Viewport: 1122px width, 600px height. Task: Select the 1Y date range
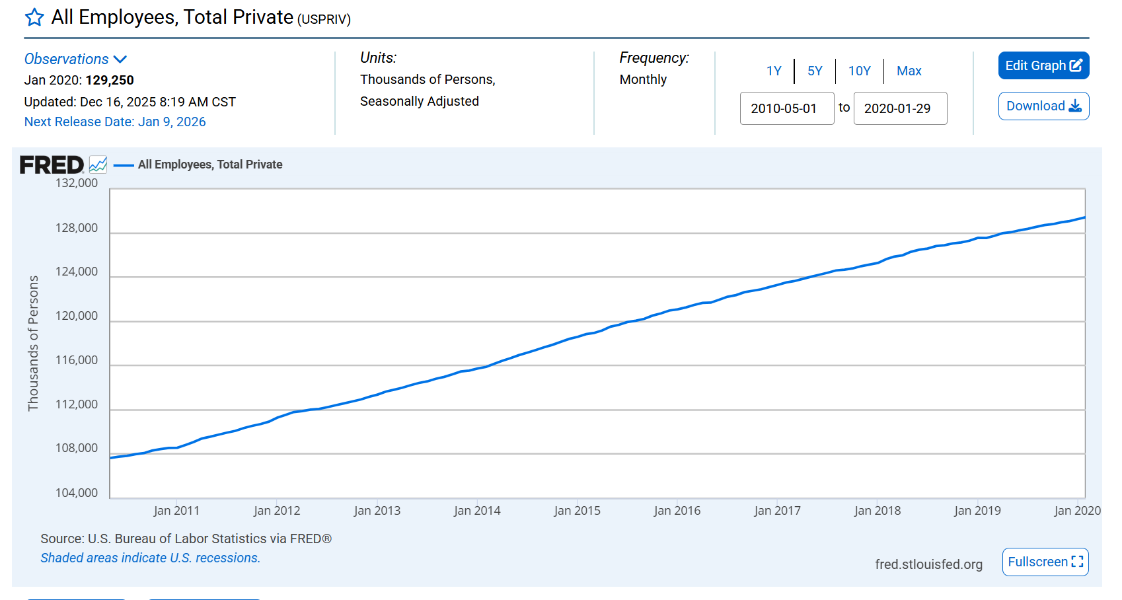[x=774, y=71]
